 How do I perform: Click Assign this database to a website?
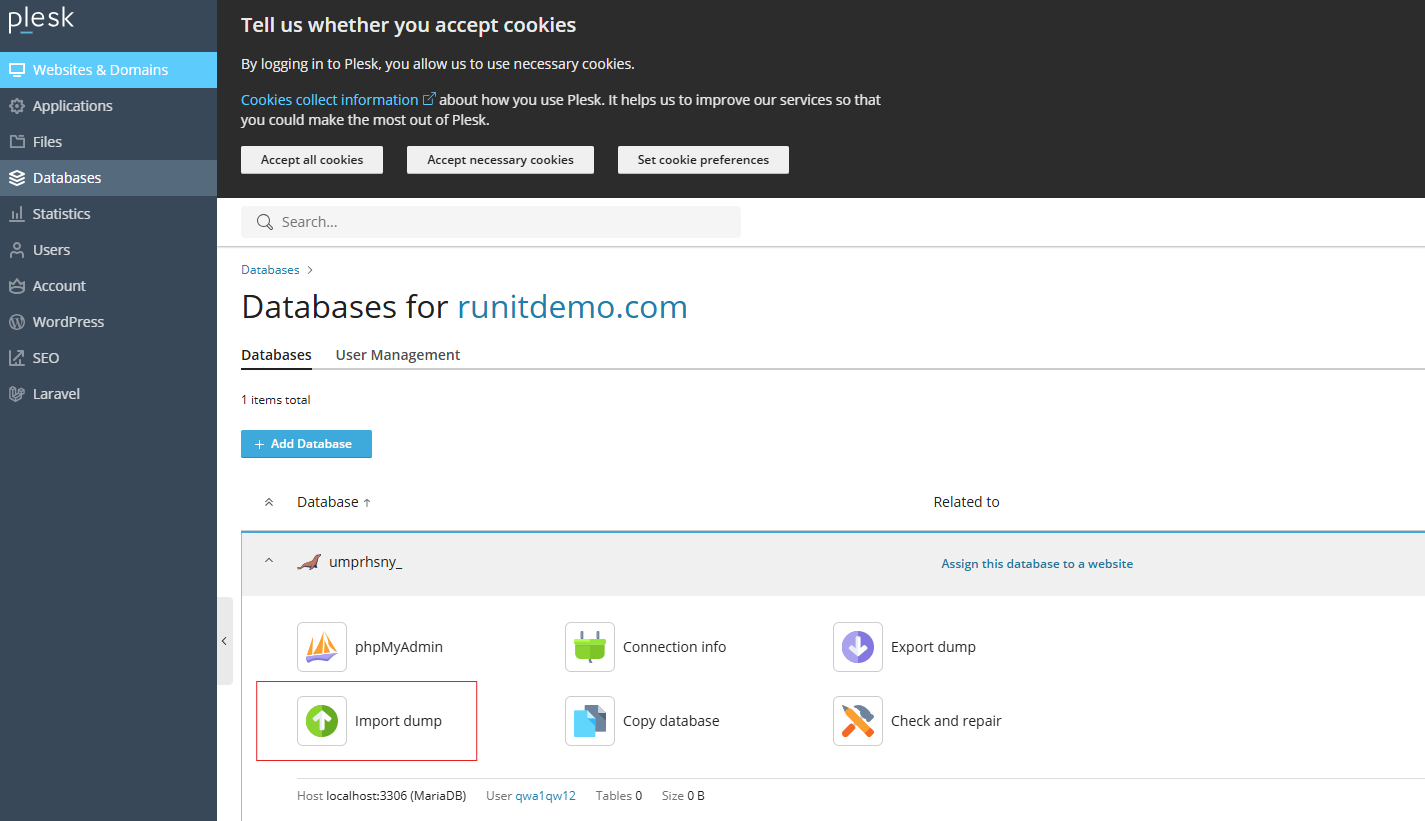click(1037, 564)
